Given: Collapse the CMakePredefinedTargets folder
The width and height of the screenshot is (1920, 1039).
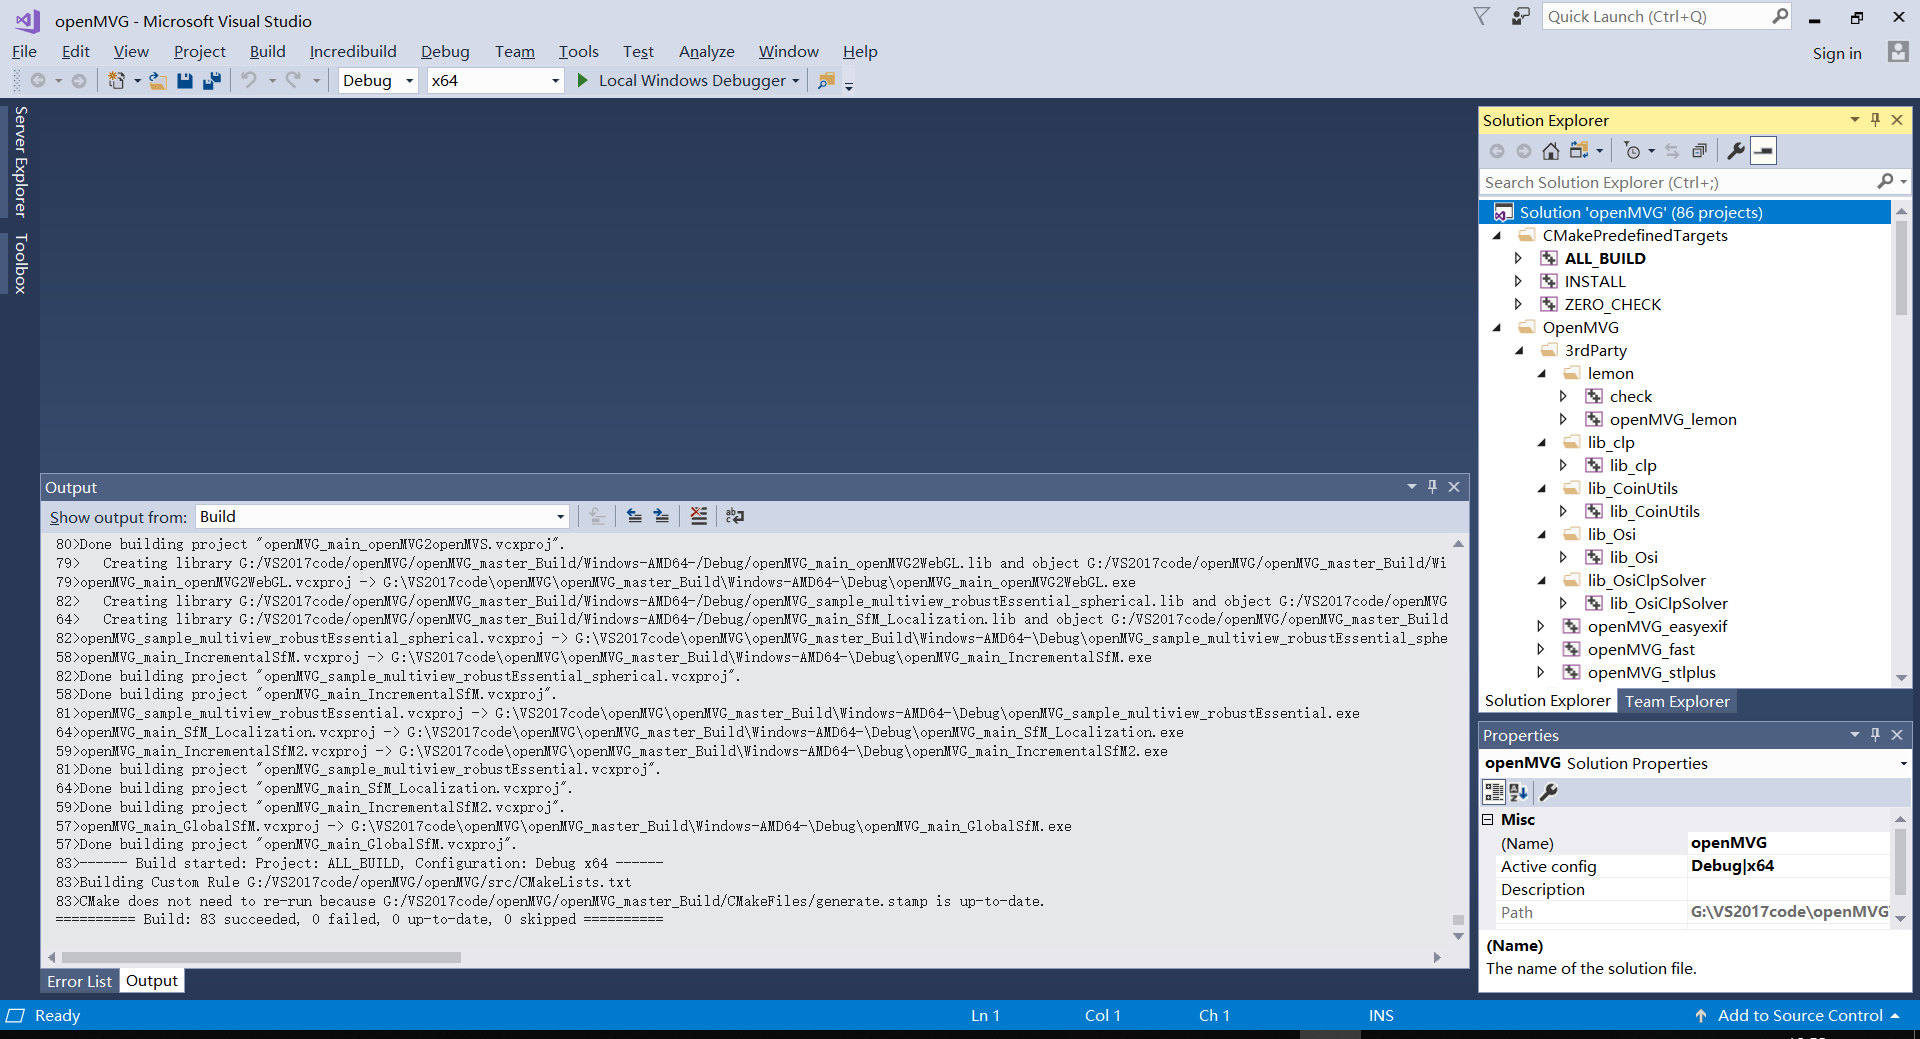Looking at the screenshot, I should point(1497,236).
